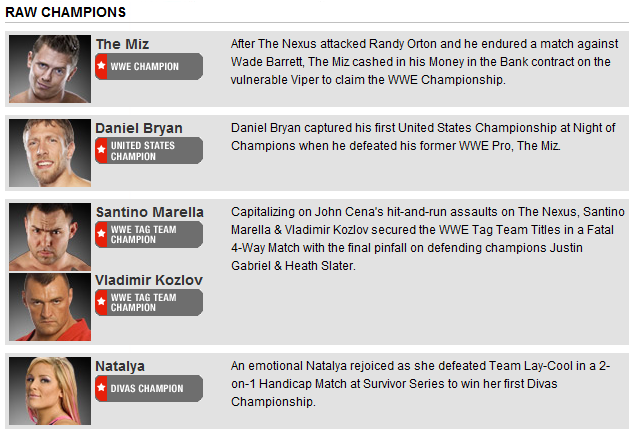This screenshot has width=636, height=437.
Task: Click Santino Marella name link
Action: tap(150, 212)
